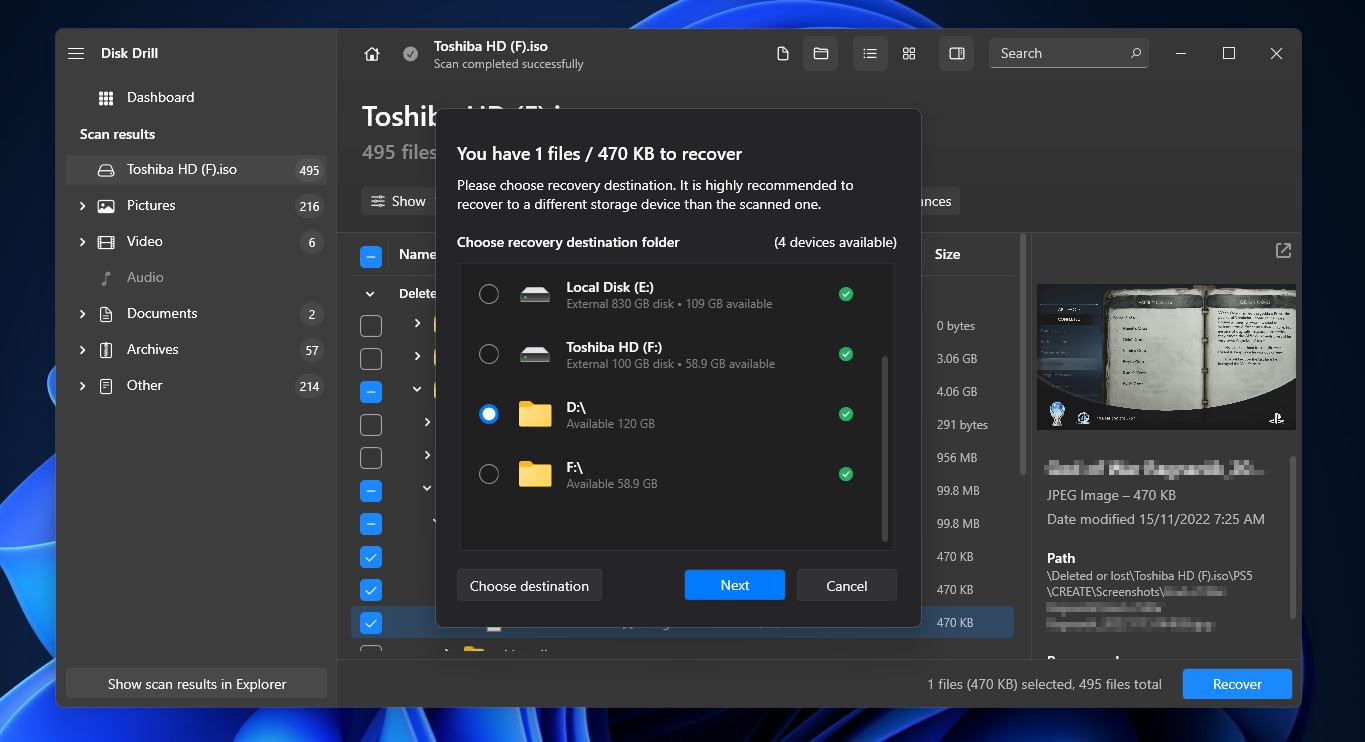This screenshot has height=742, width=1365.
Task: Click Cancel in recovery dialog
Action: [x=847, y=586]
